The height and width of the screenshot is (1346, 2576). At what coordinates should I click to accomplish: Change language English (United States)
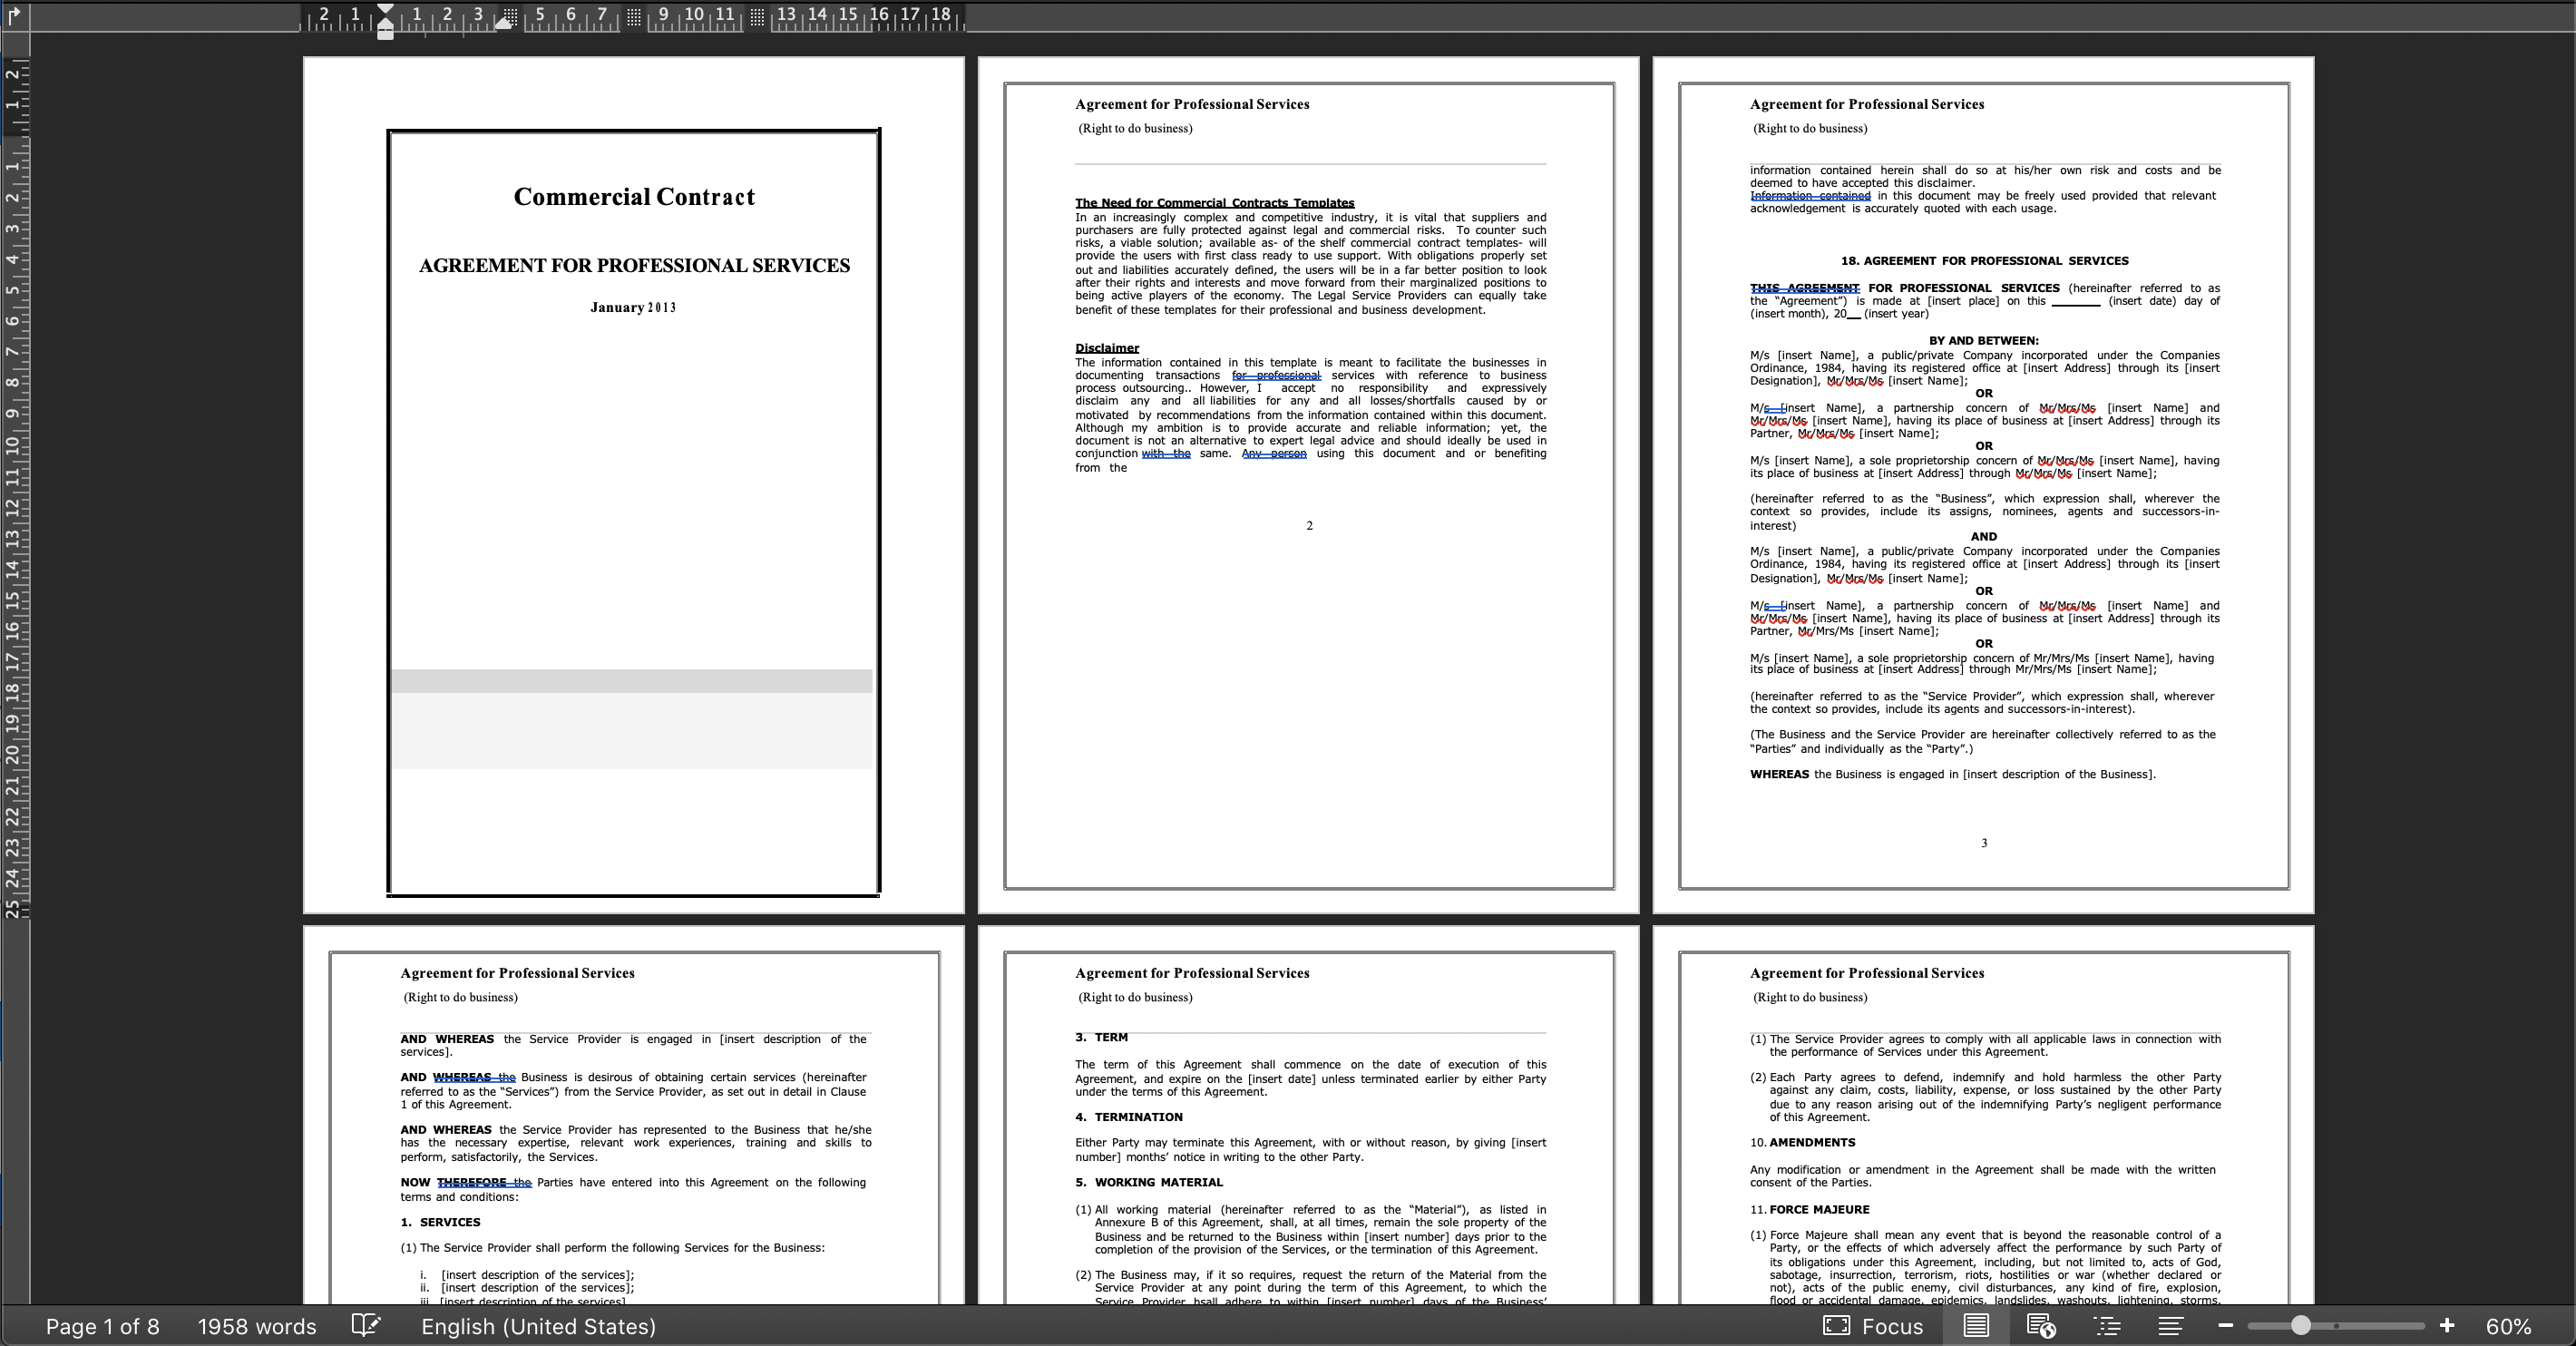(538, 1326)
